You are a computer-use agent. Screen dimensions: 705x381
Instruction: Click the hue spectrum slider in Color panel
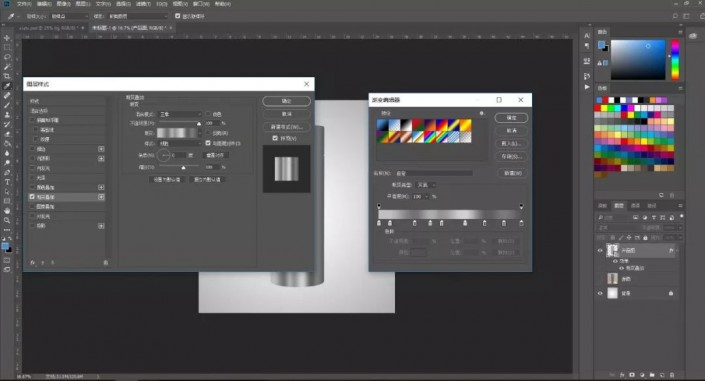point(675,60)
